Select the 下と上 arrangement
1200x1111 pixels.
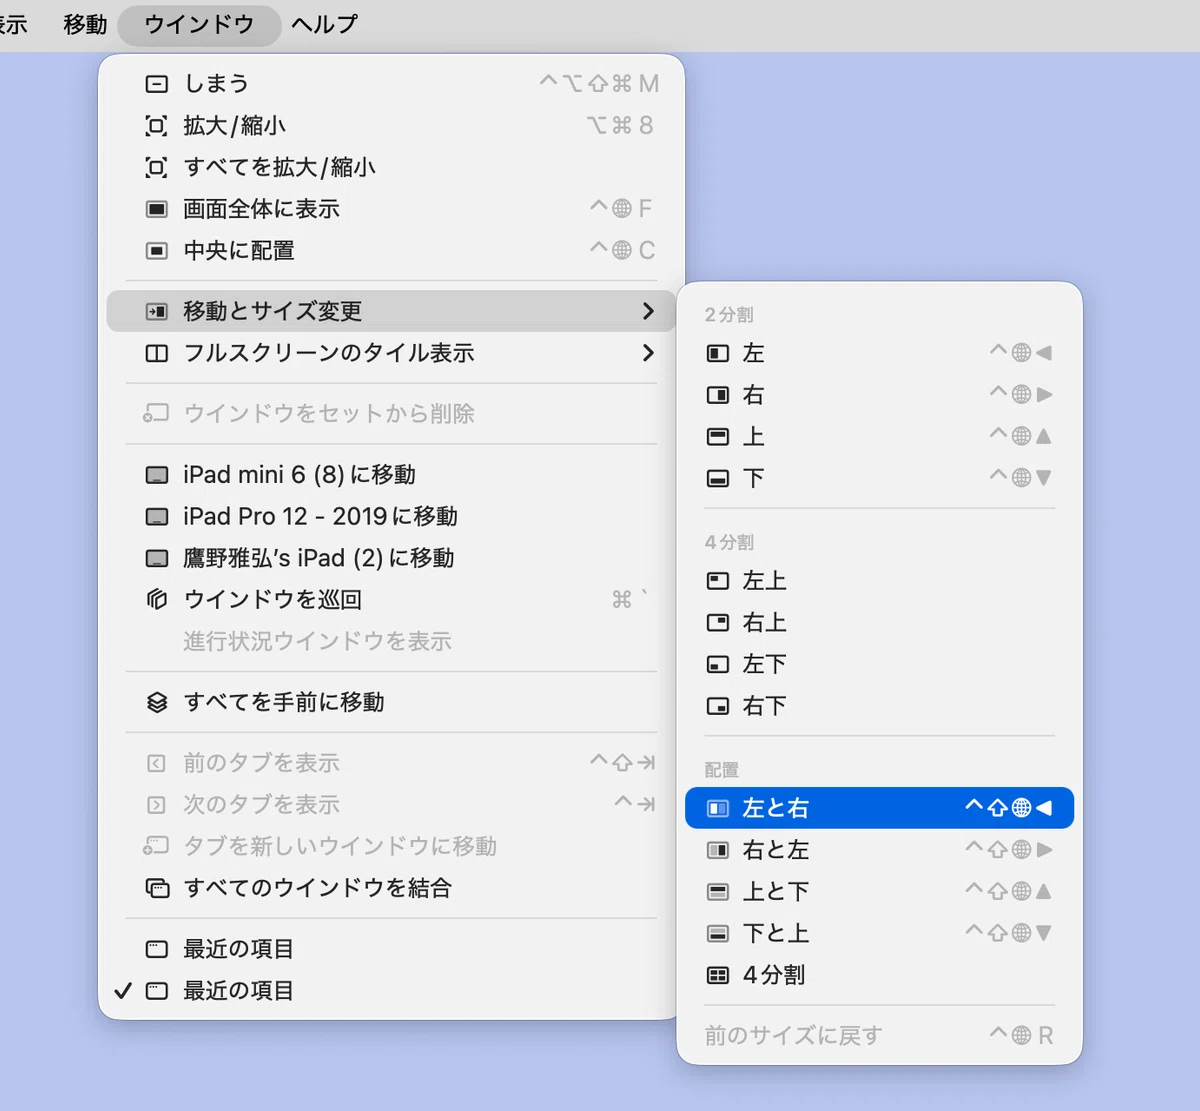879,933
